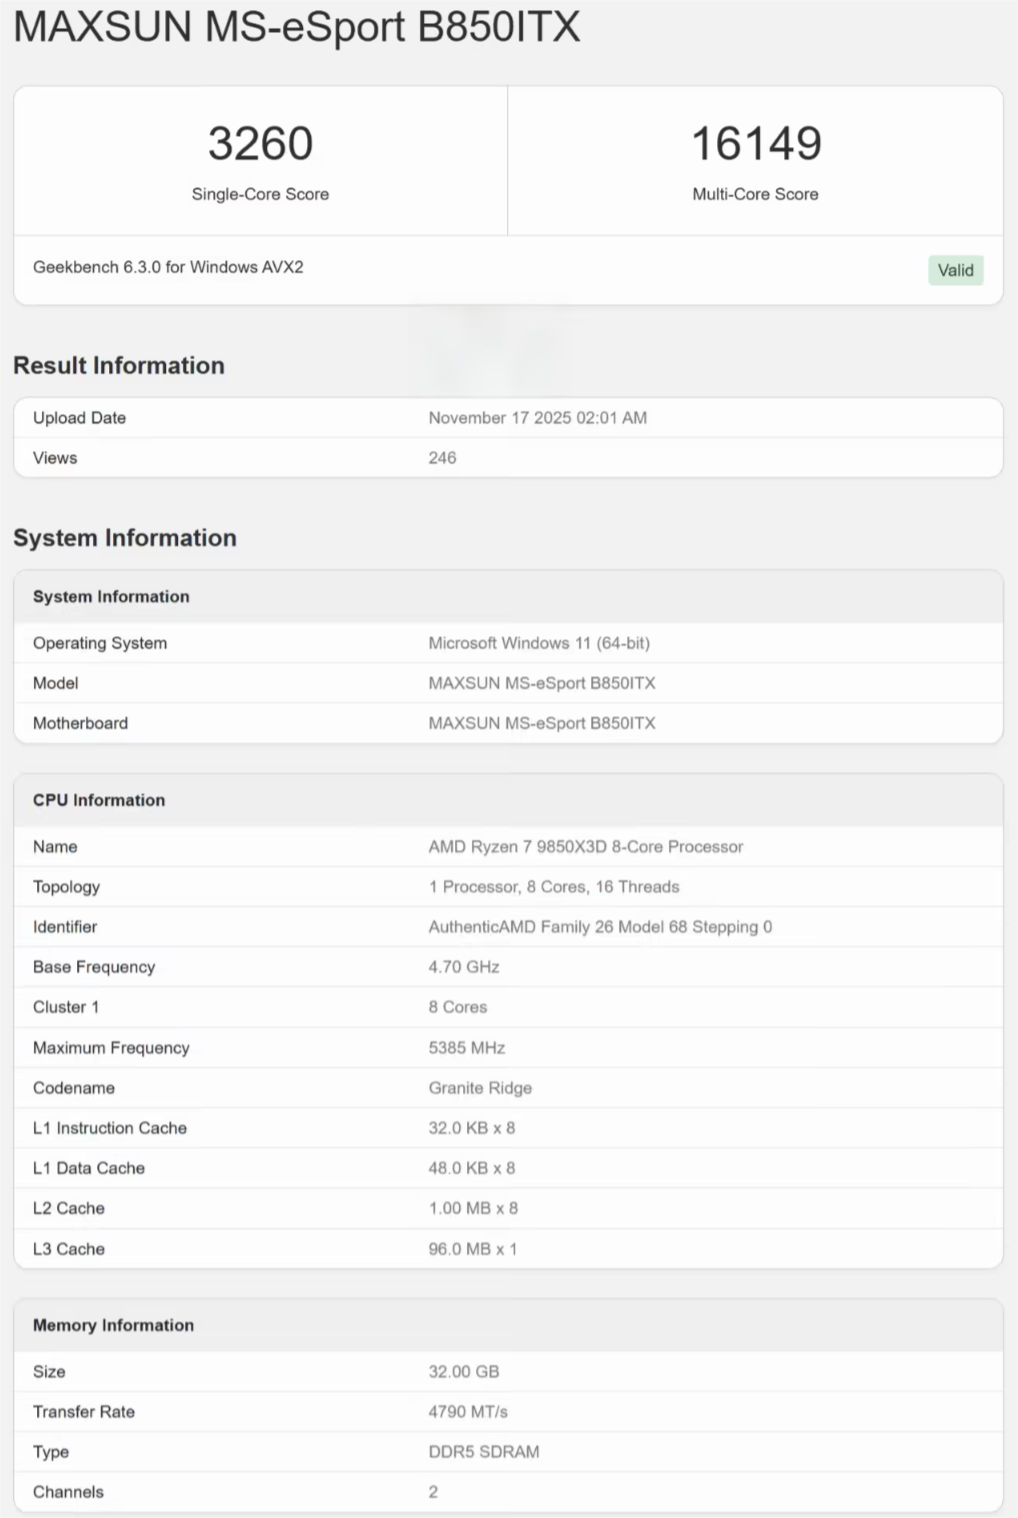The height and width of the screenshot is (1518, 1018).
Task: Click the Motherboard row value MAXSUN MS-eSport B850ITX
Action: tap(541, 723)
